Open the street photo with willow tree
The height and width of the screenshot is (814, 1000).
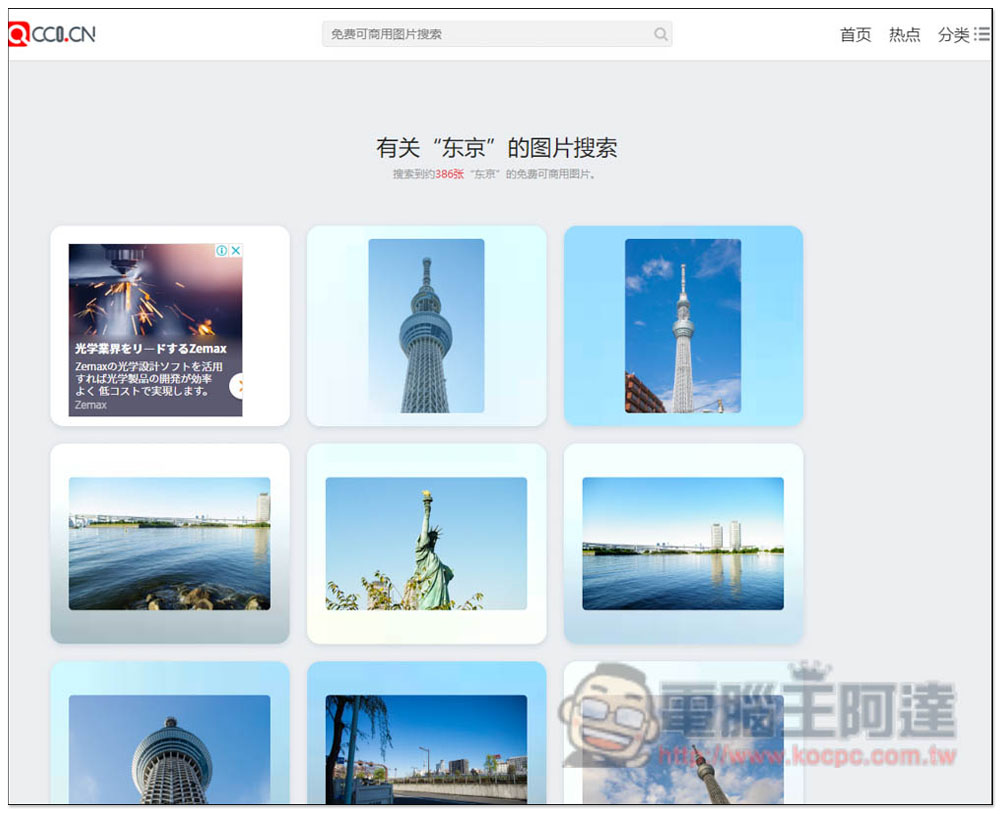tap(426, 749)
